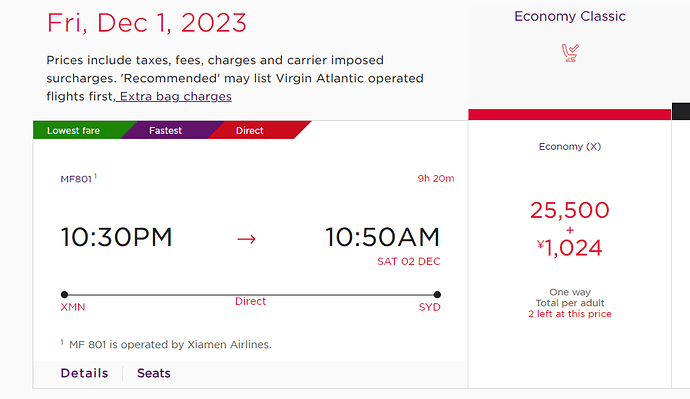This screenshot has width=690, height=399.
Task: Open the Seats view
Action: click(x=154, y=373)
